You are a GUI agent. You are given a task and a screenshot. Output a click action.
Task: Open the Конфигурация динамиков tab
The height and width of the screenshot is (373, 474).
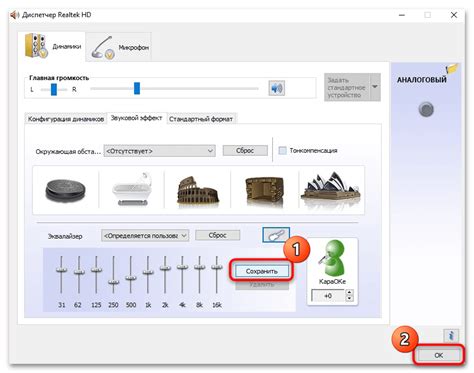66,119
